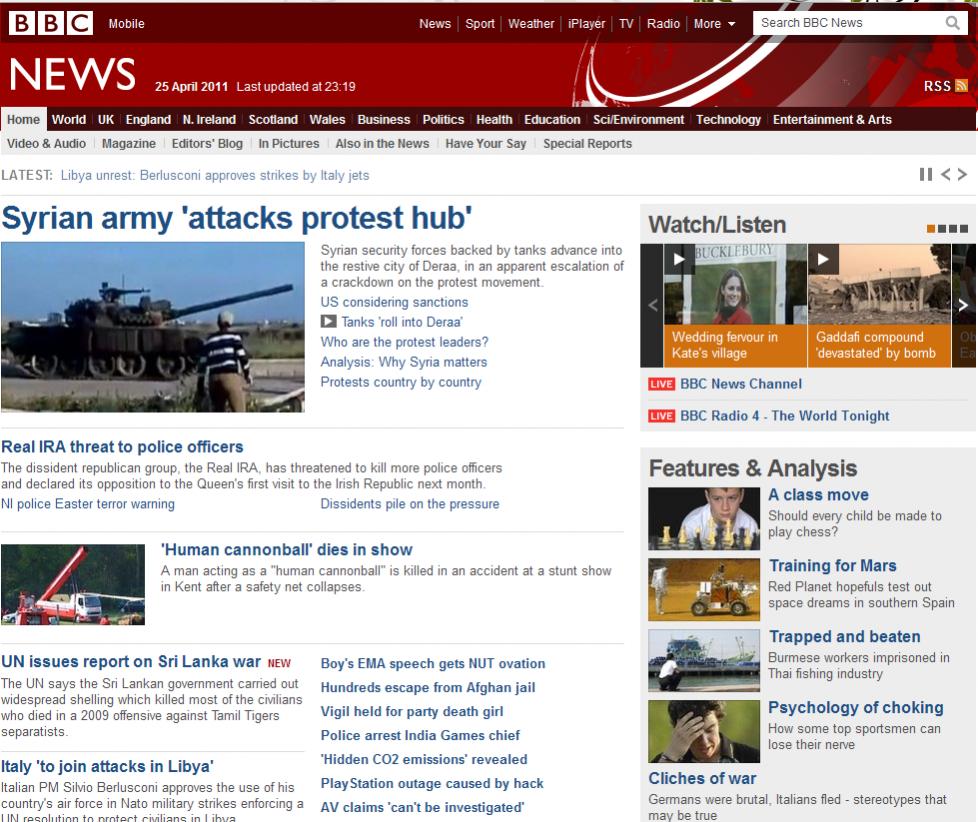Image resolution: width=978 pixels, height=822 pixels.
Task: Show previous latest ticker headline
Action: pos(946,175)
